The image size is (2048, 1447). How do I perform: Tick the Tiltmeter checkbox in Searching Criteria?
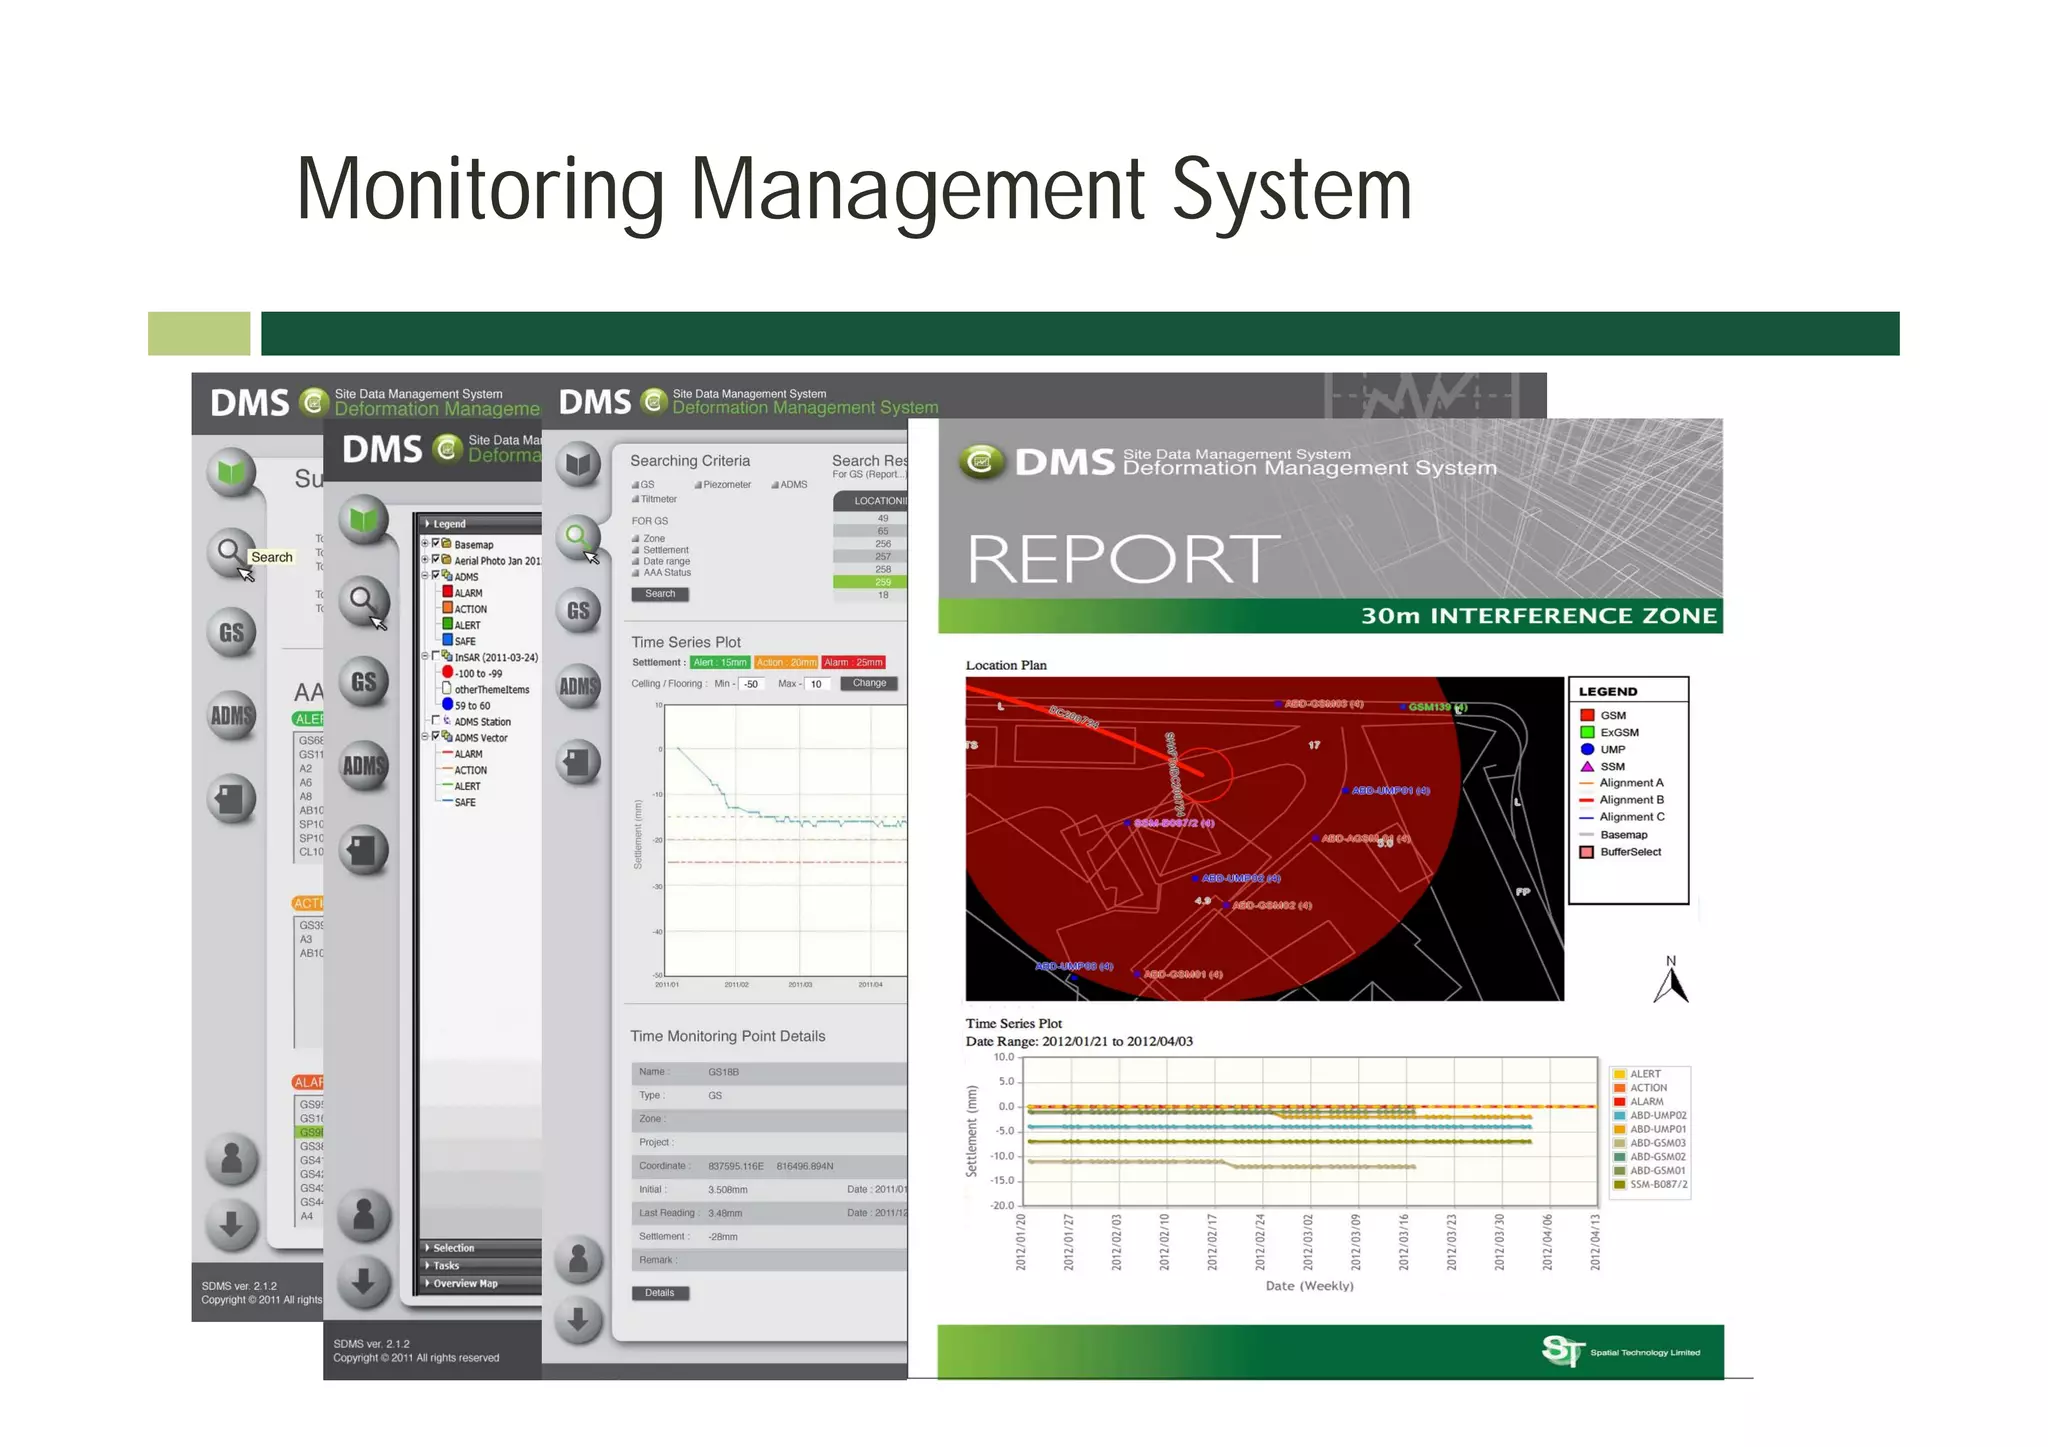click(x=635, y=499)
